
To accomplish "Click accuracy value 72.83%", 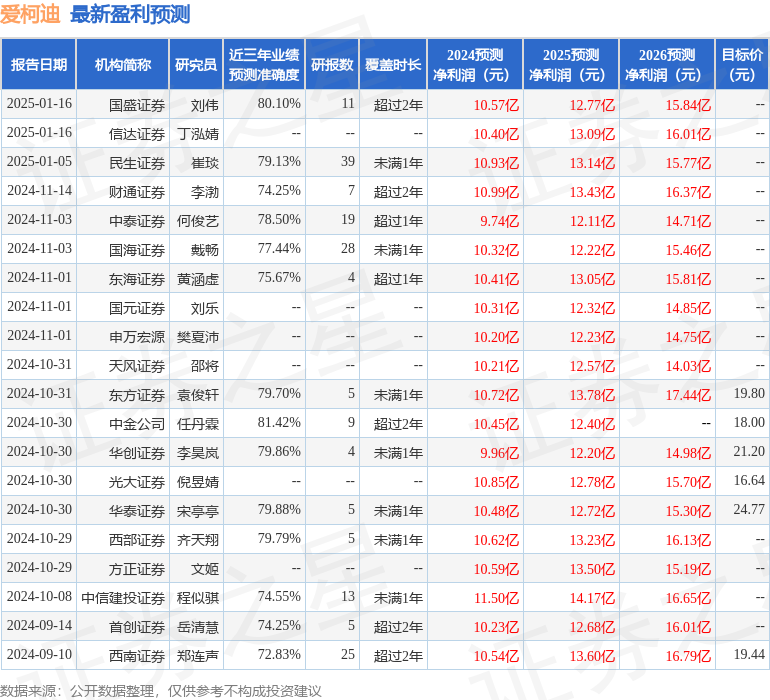I will coord(279,654).
